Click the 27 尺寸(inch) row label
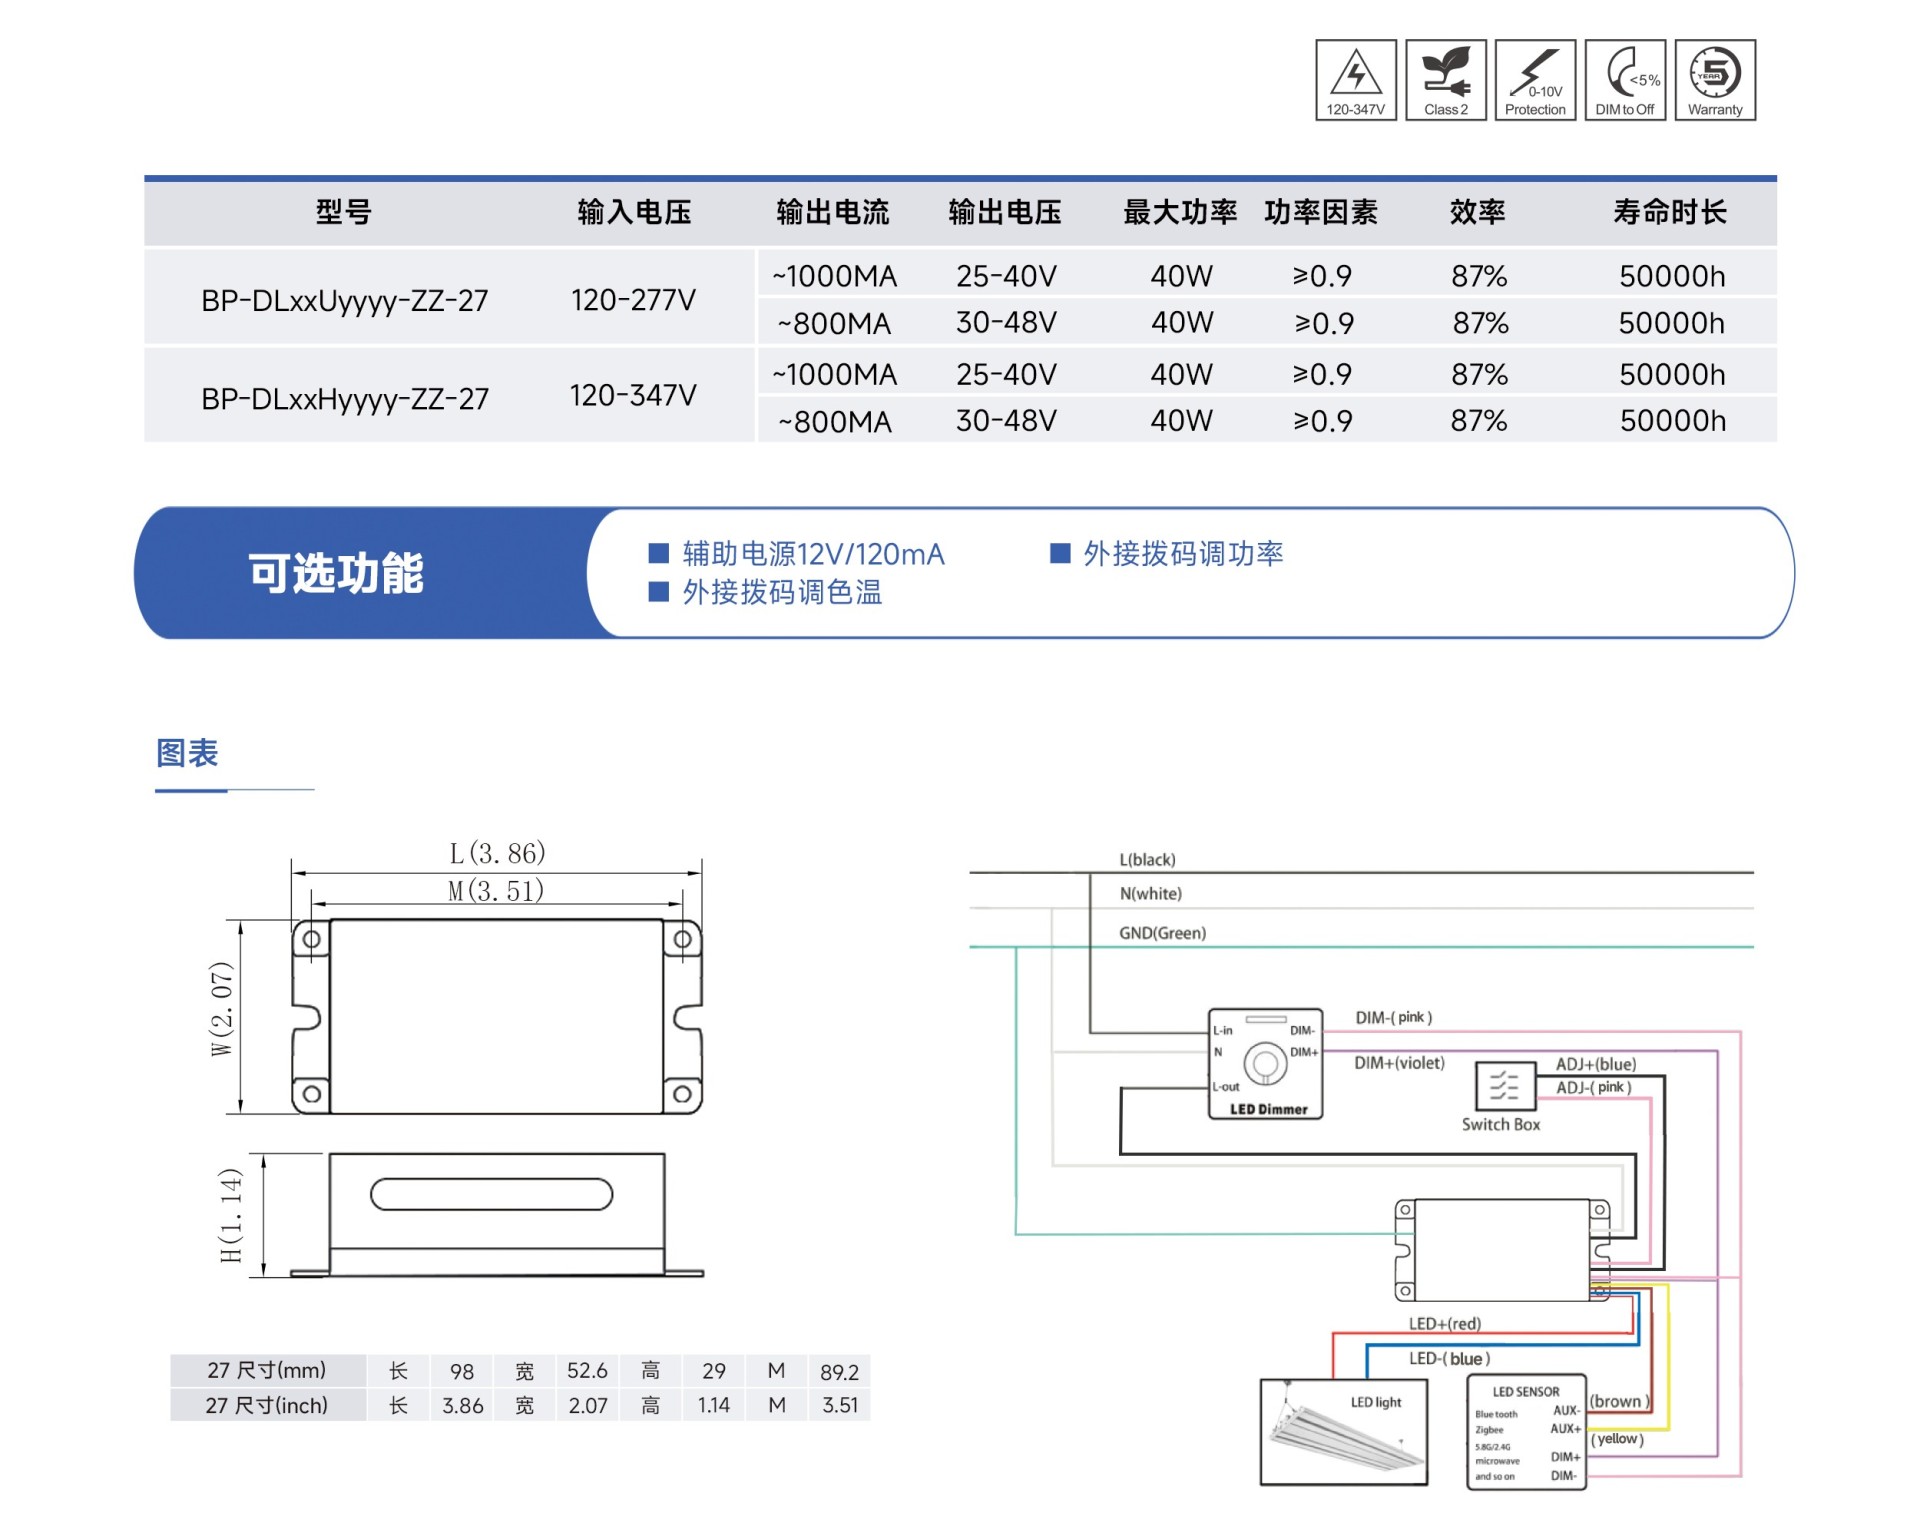1920x1536 pixels. pos(267,1405)
